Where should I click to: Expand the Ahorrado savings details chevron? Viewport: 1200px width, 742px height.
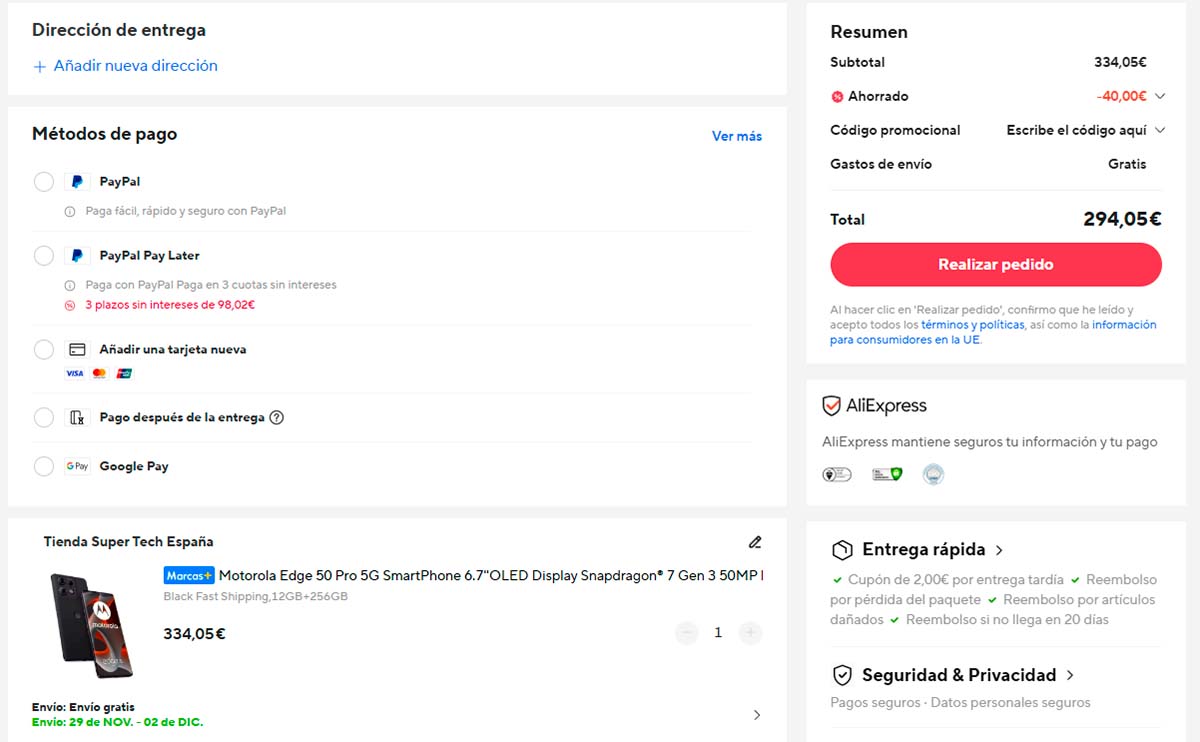[1160, 97]
